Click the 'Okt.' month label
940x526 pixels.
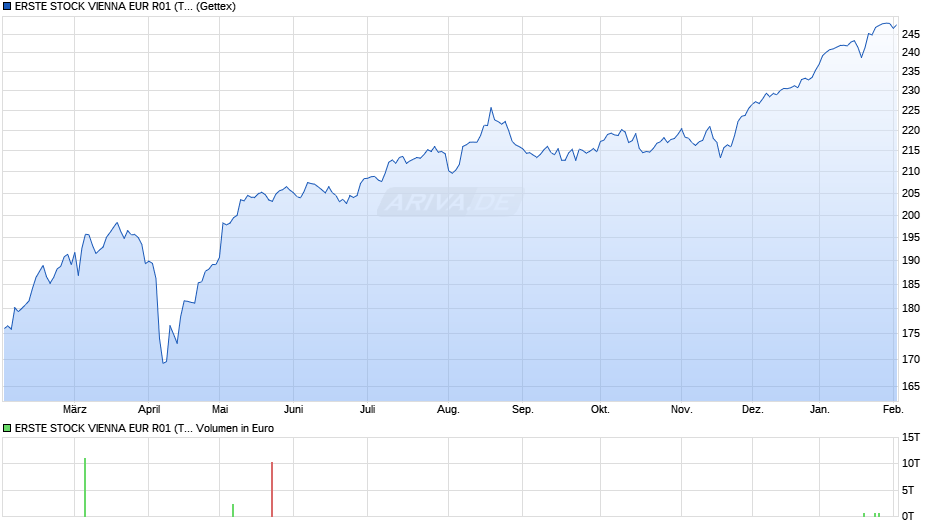pyautogui.click(x=600, y=409)
